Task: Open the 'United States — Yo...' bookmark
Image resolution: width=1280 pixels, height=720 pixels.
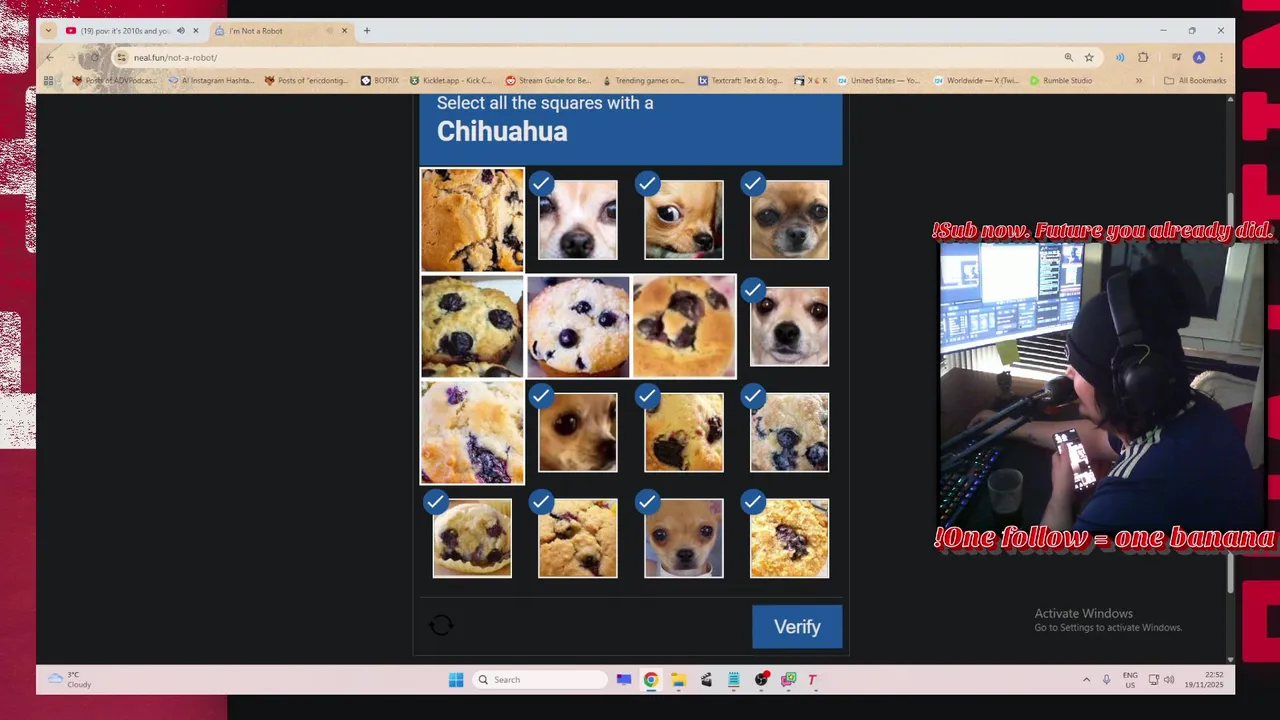Action: pyautogui.click(x=878, y=81)
